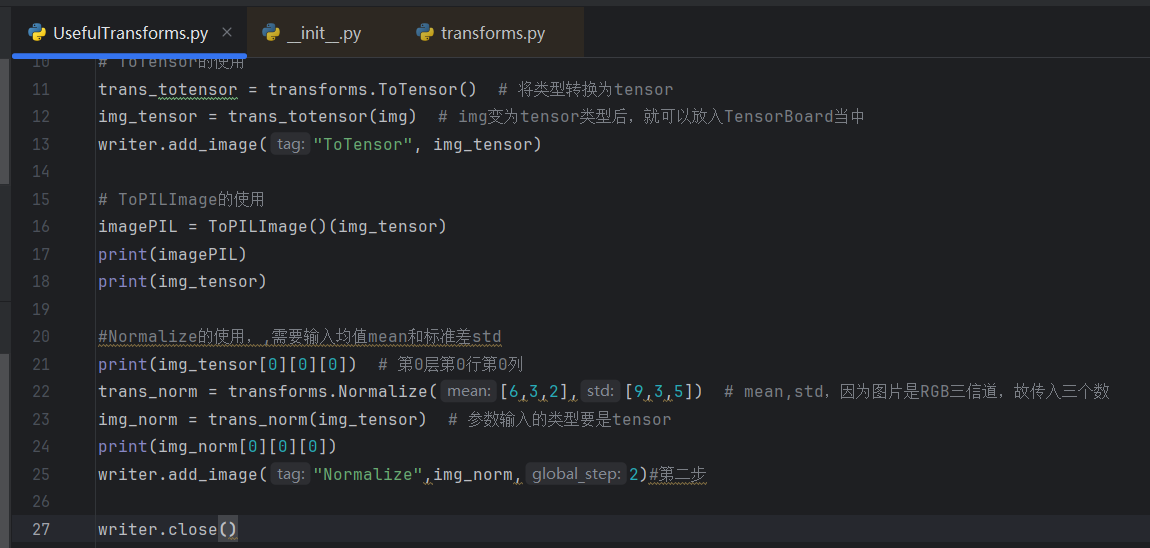Click the '#Normalize的使用' comment line
This screenshot has height=548, width=1150.
click(x=300, y=337)
